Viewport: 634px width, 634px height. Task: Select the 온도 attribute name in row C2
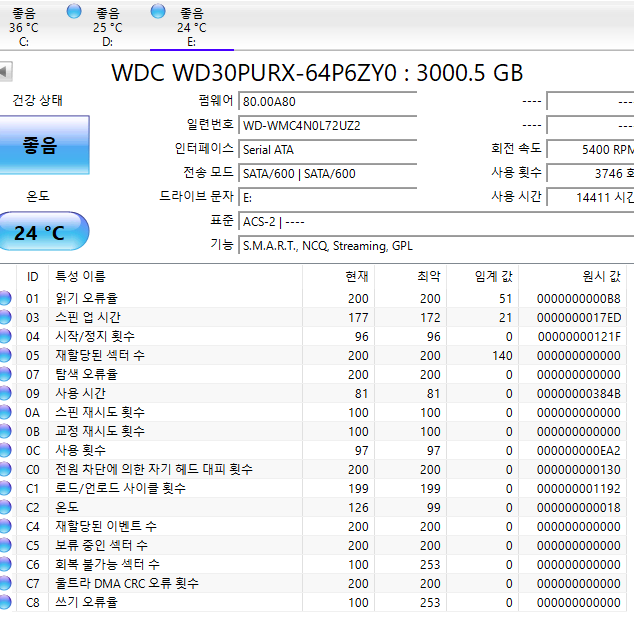pyautogui.click(x=67, y=507)
